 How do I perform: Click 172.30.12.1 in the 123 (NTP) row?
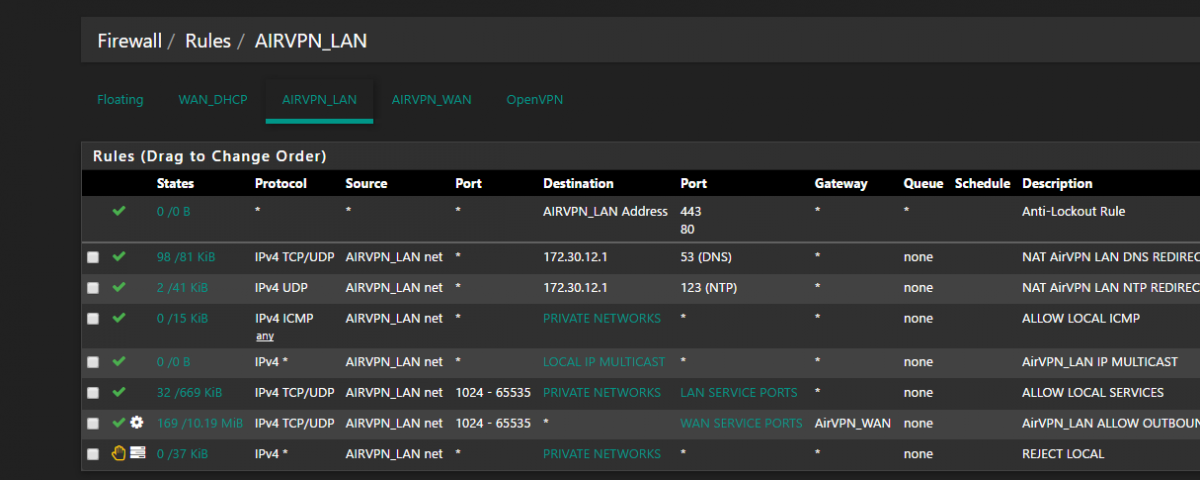tap(575, 288)
